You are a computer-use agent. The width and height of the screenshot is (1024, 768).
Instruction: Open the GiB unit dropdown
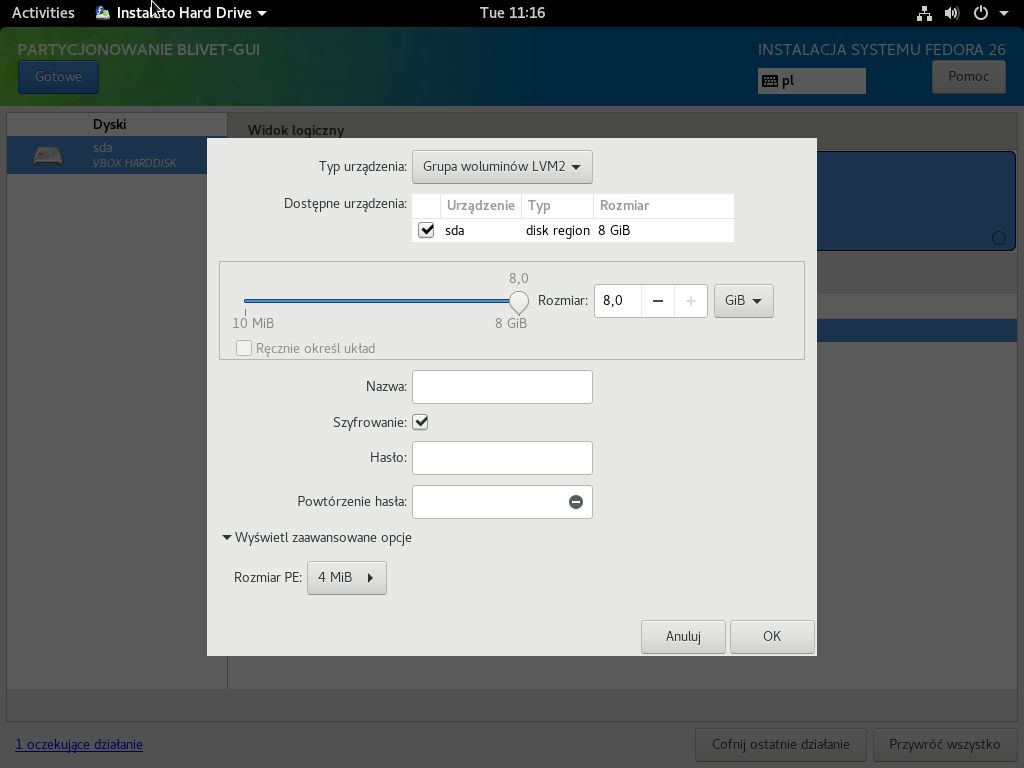point(743,301)
